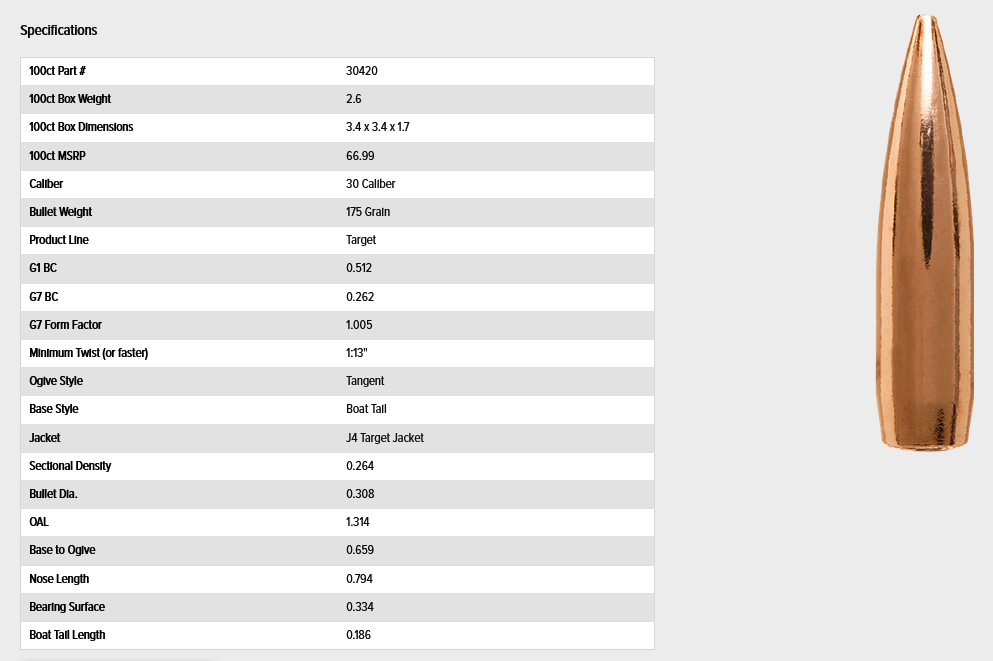Click the 100ct MSRP value 66.99
The image size is (993, 661).
pos(360,156)
